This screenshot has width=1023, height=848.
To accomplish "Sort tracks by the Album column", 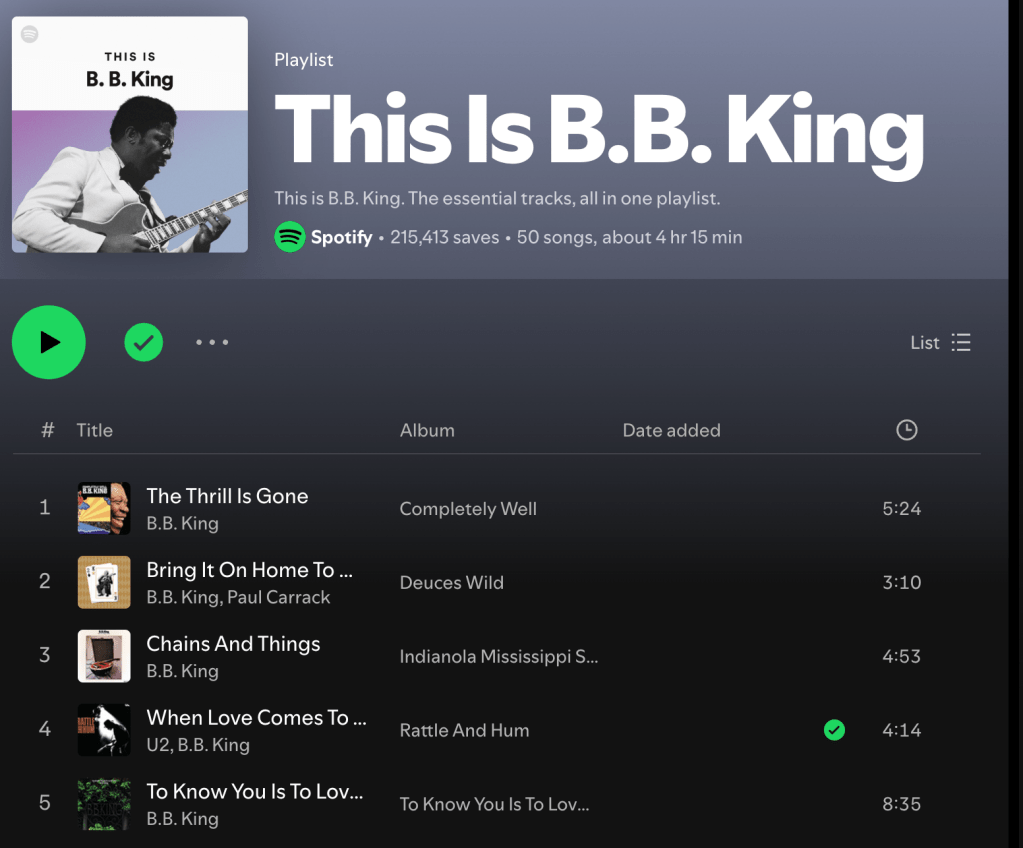I will tap(427, 431).
